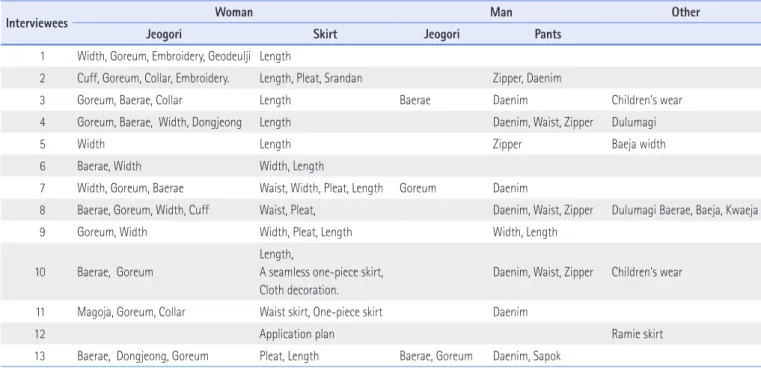Click cell 'Length, Pleat, Srandan'
This screenshot has width=761, height=368.
click(311, 78)
